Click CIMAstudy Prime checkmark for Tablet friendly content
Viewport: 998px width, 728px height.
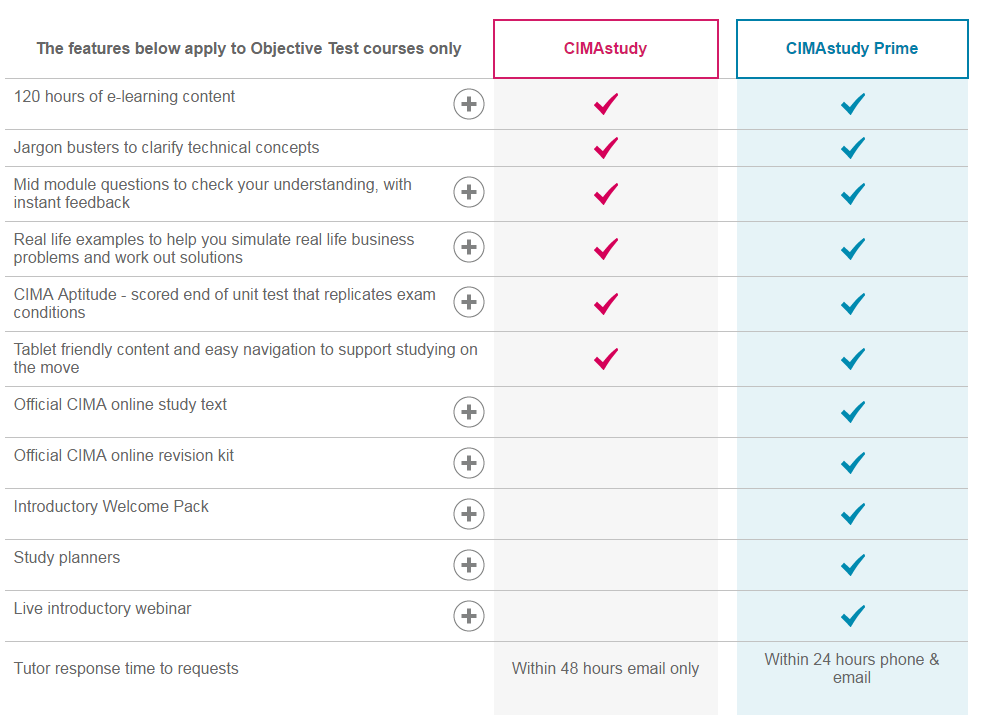pyautogui.click(x=851, y=358)
